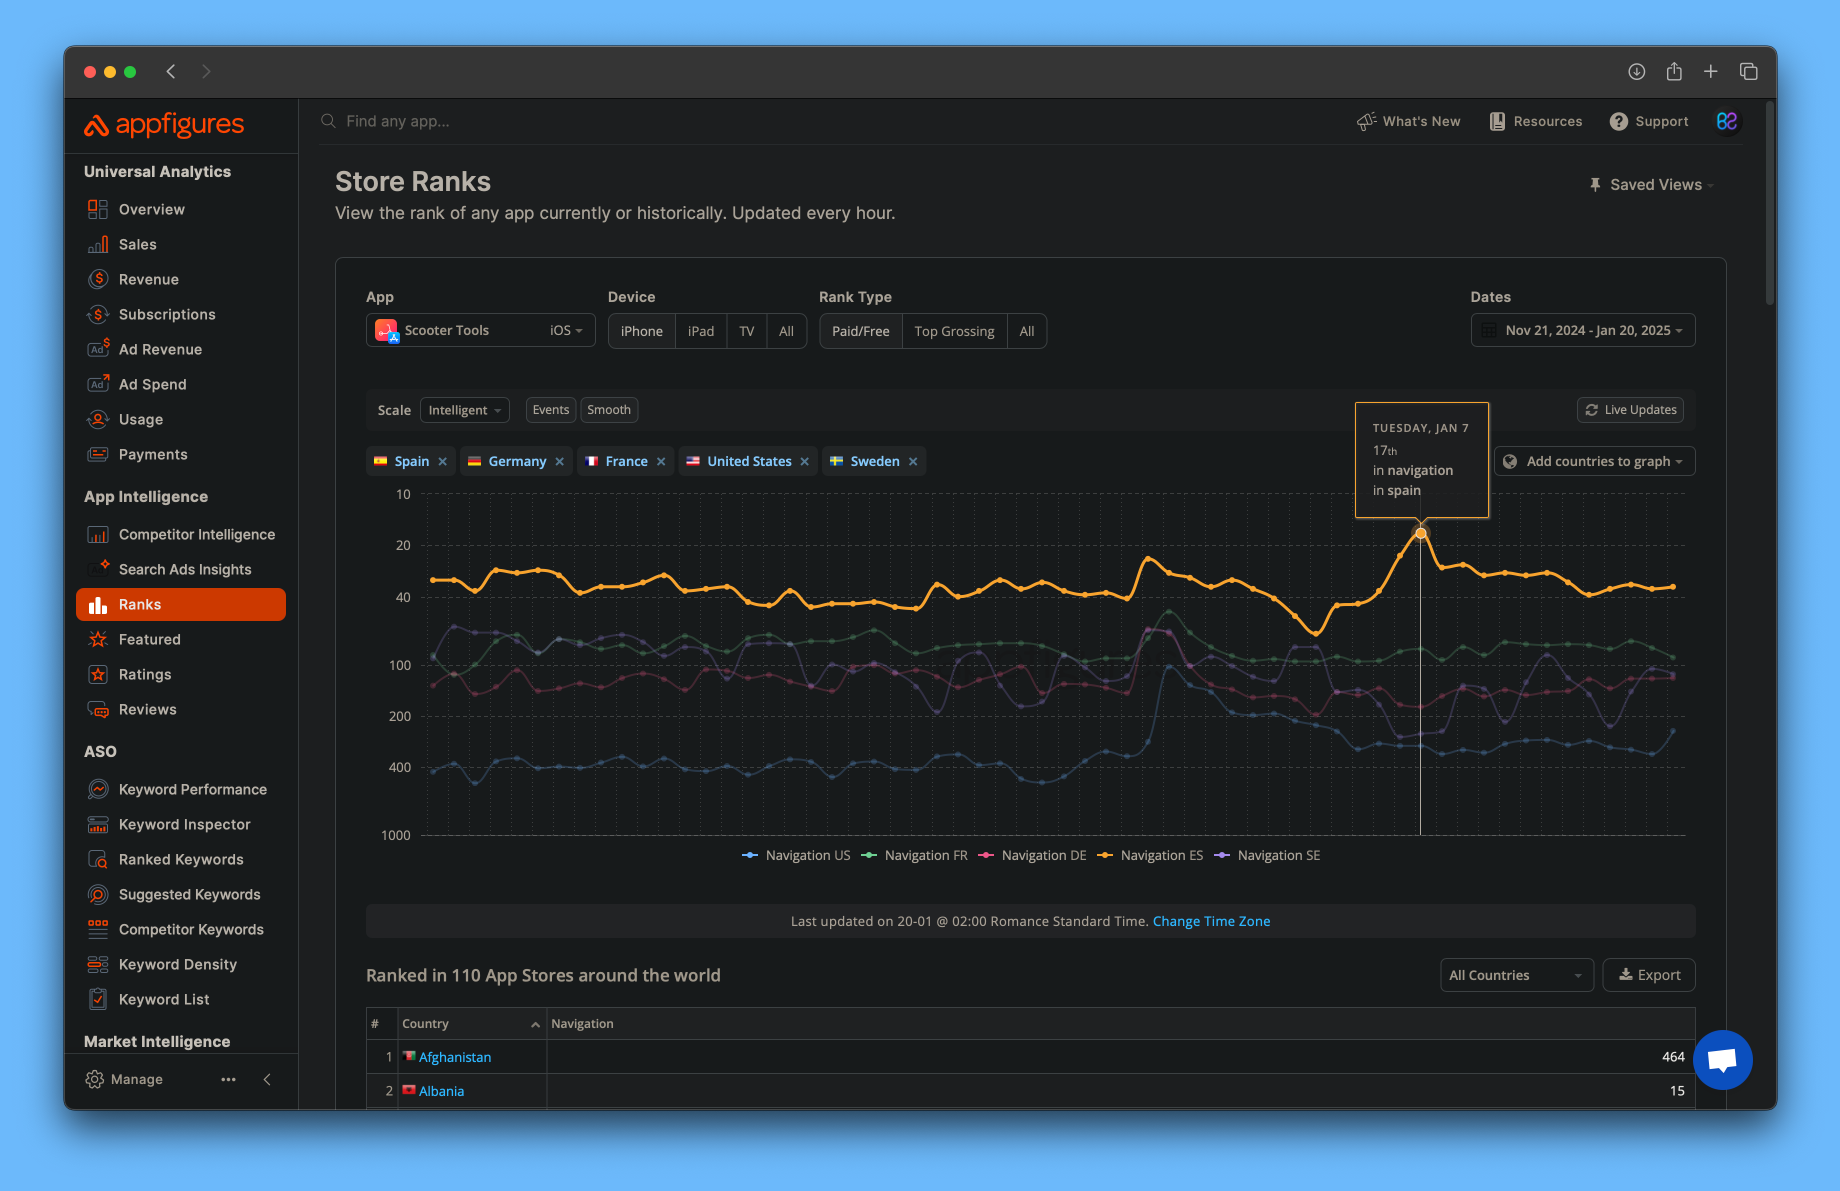The height and width of the screenshot is (1191, 1840).
Task: Select the Revenue icon in Universal Analytics
Action: (x=98, y=279)
